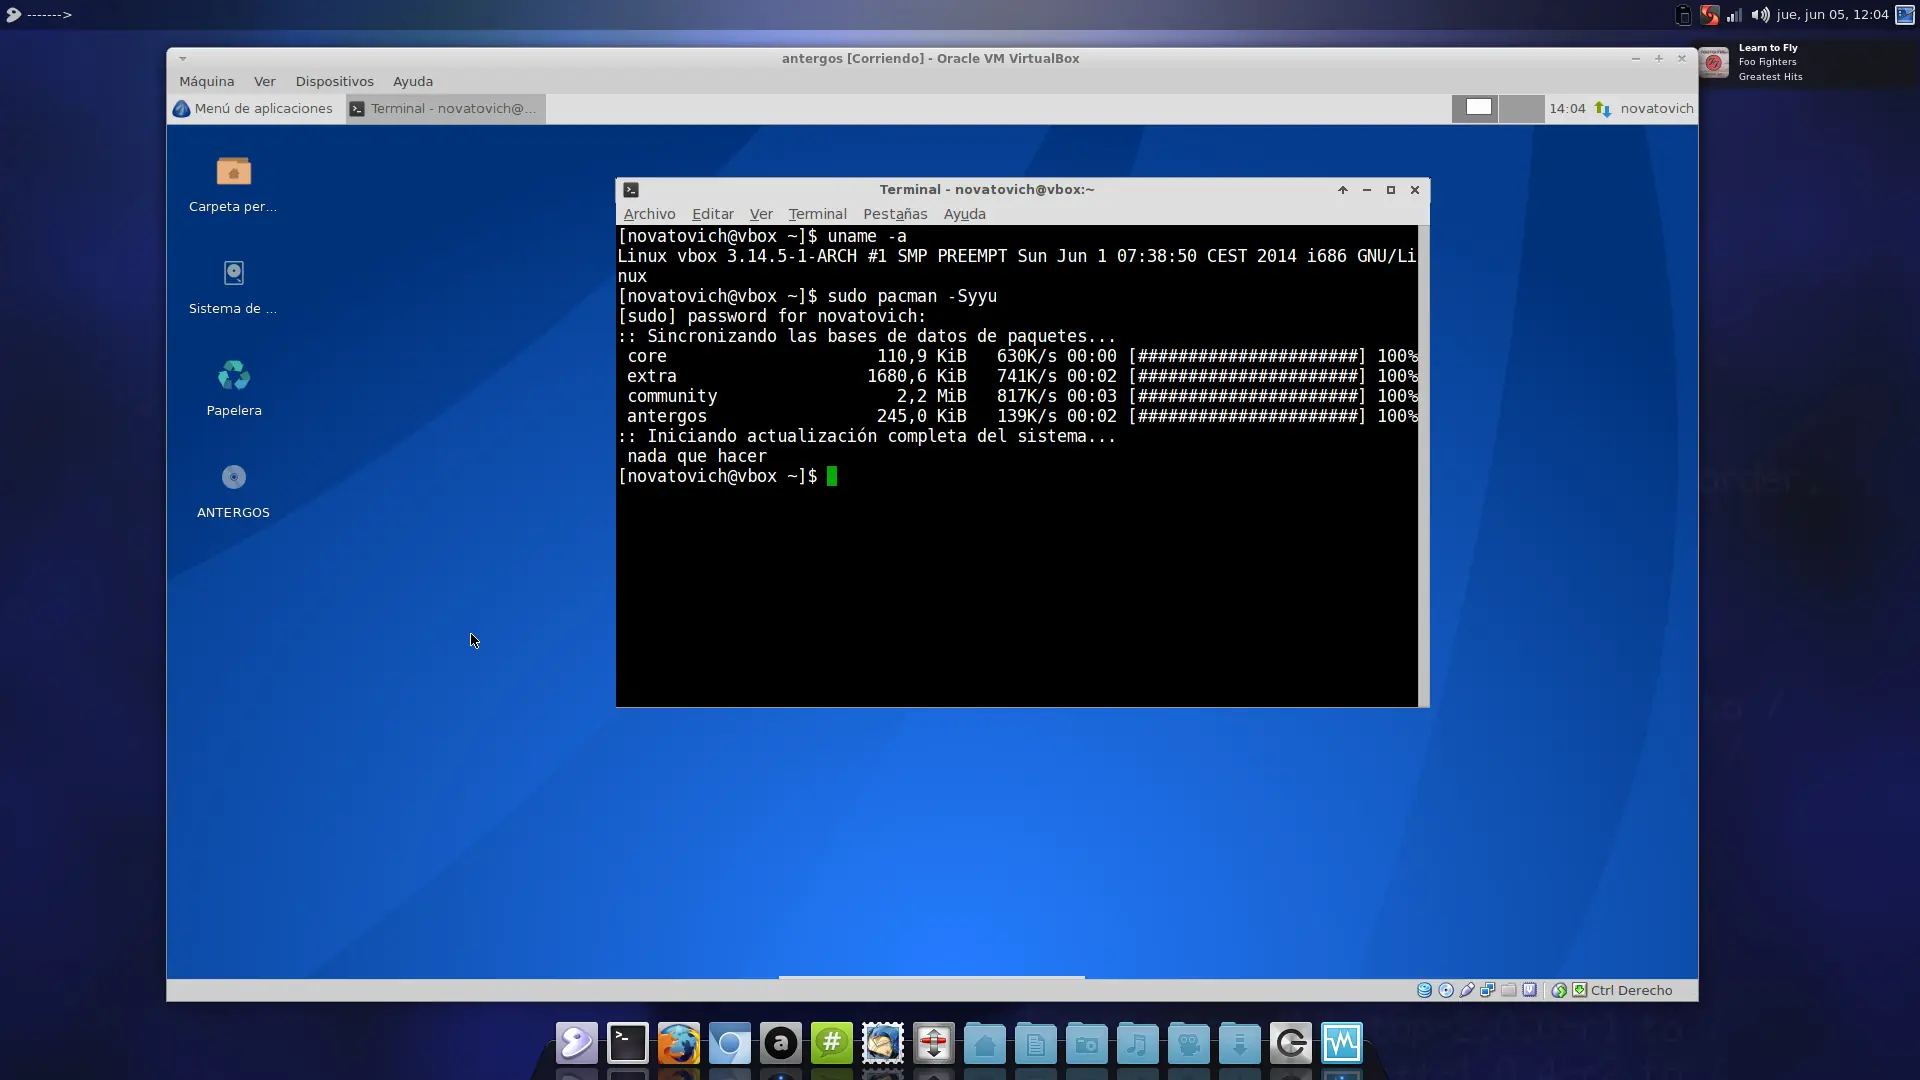Launch the terminal from the dock
The image size is (1920, 1080).
628,1044
